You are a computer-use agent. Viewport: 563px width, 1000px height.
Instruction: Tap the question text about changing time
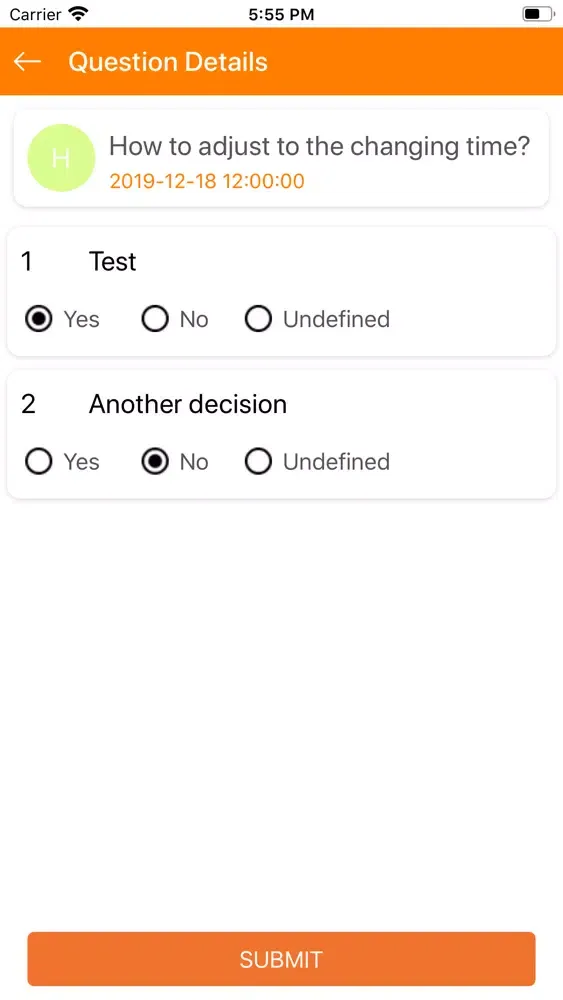319,147
